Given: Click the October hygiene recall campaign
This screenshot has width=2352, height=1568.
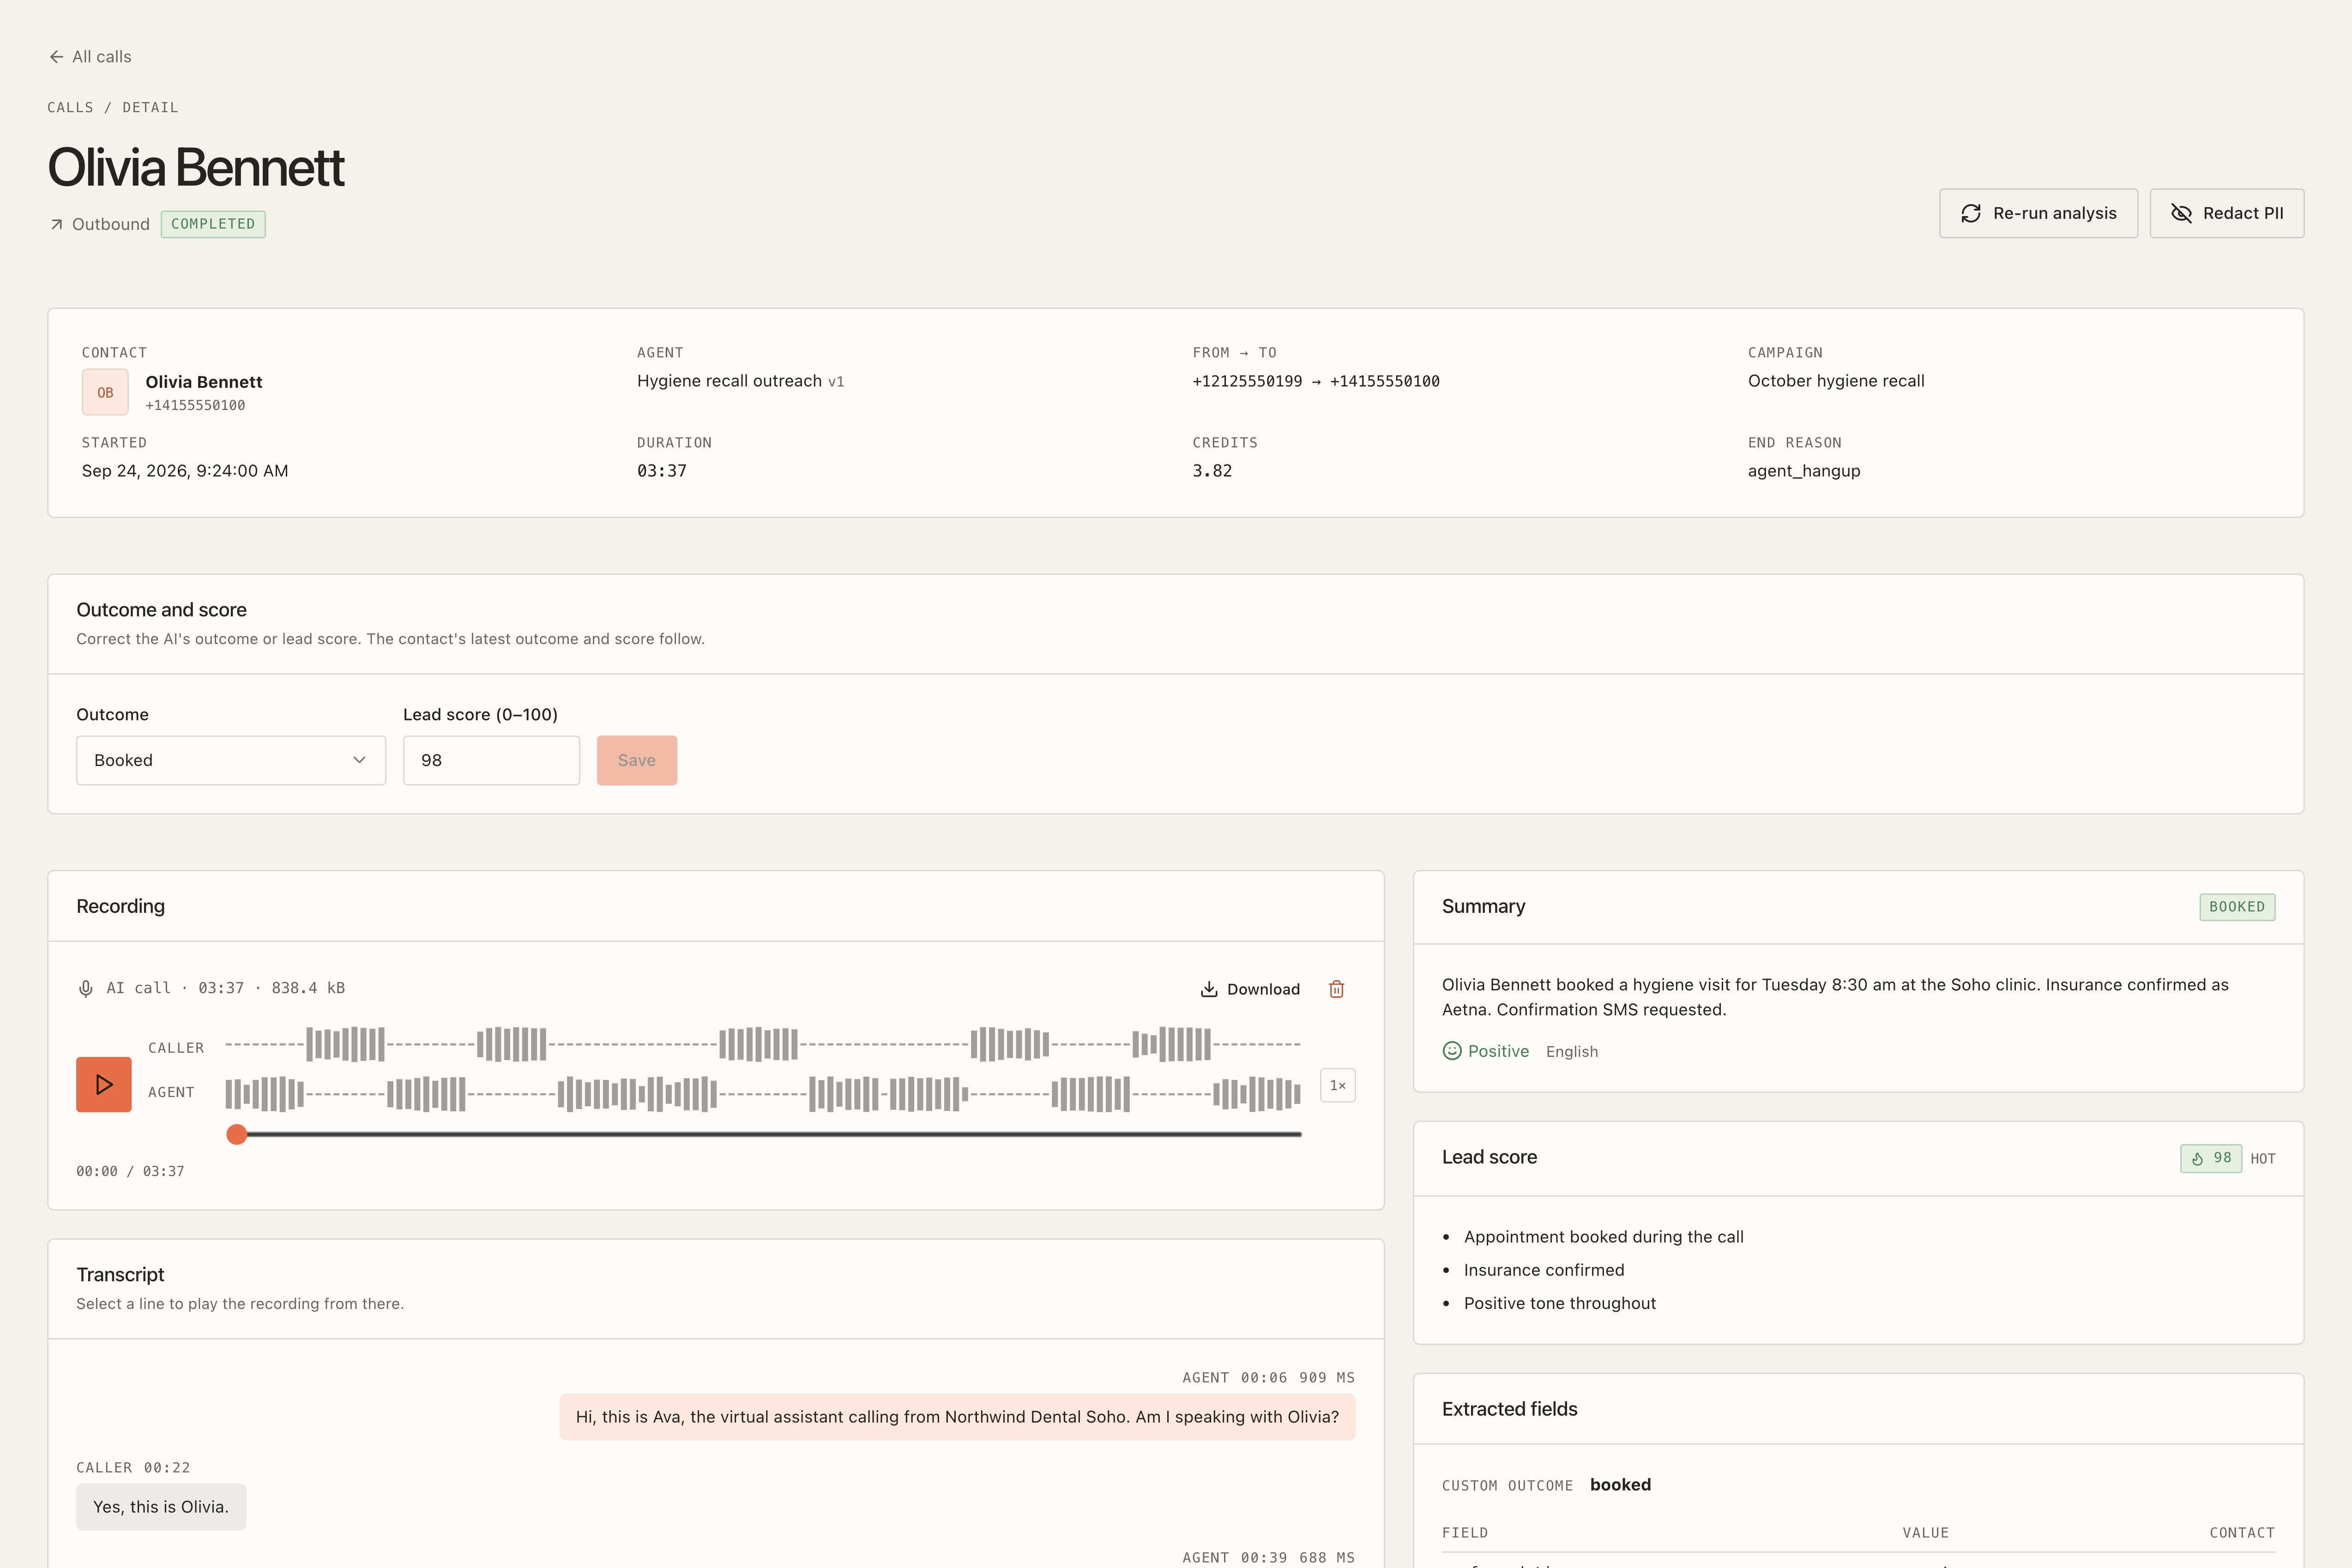Looking at the screenshot, I should click(x=1836, y=381).
